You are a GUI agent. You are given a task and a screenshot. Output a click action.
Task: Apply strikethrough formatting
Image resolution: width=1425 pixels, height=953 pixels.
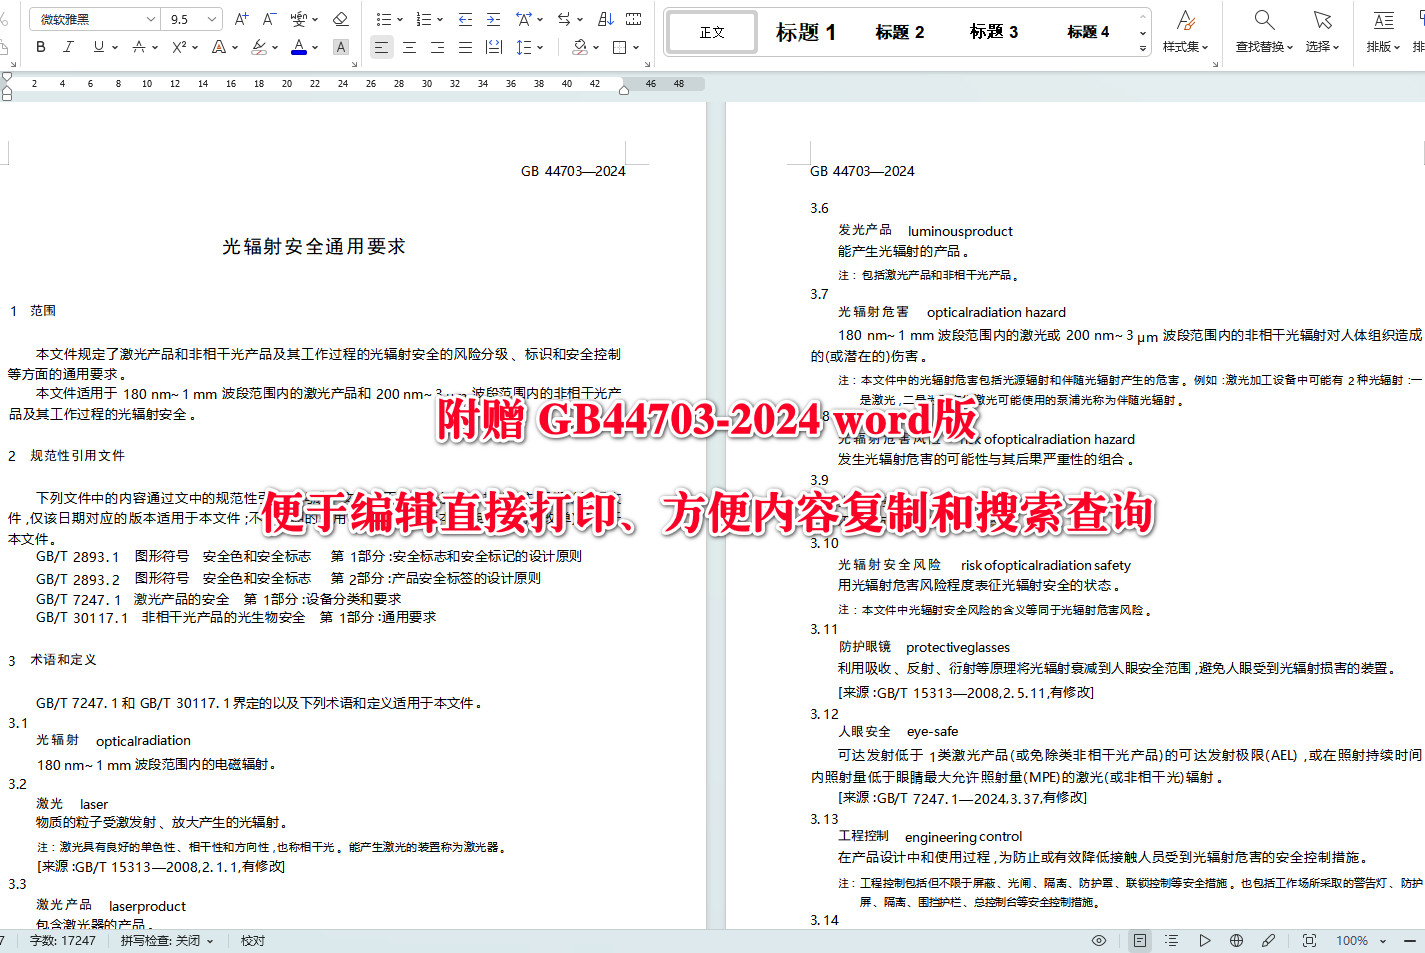pos(139,47)
